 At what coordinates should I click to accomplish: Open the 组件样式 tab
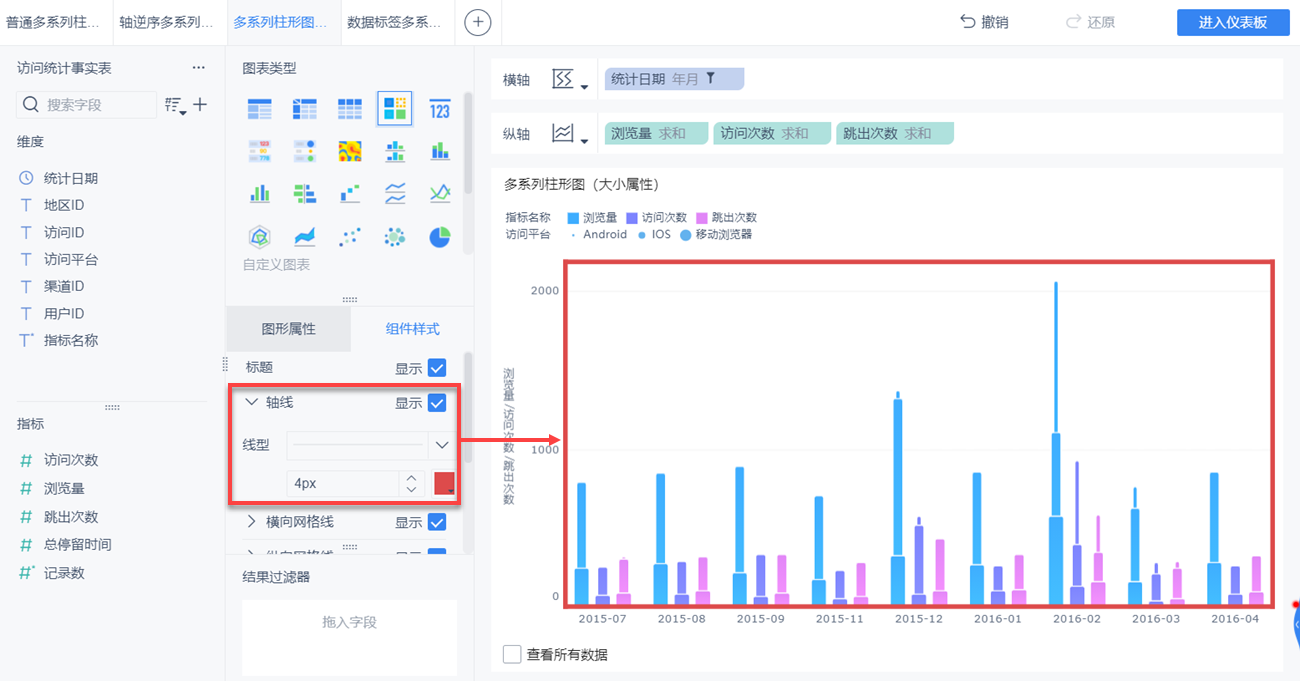[x=412, y=329]
